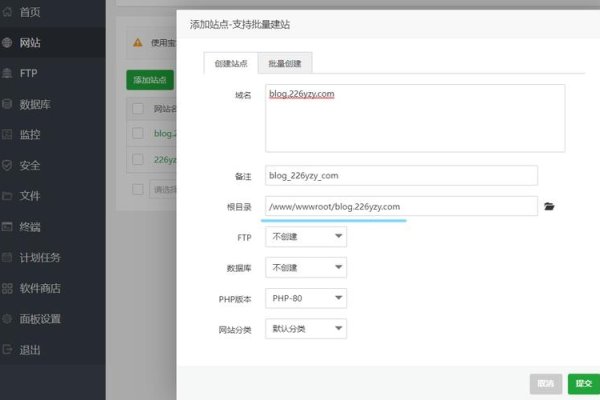Screen dimensions: 600x400
Task: Click the 域名 textarea with blog.226yzy.com
Action: (415, 118)
